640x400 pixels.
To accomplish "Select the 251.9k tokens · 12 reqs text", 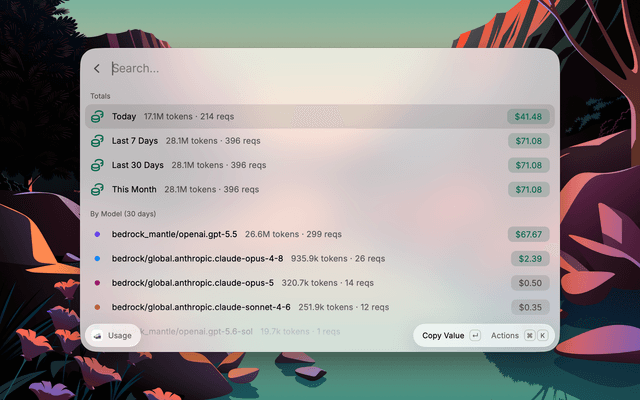I will [x=344, y=307].
